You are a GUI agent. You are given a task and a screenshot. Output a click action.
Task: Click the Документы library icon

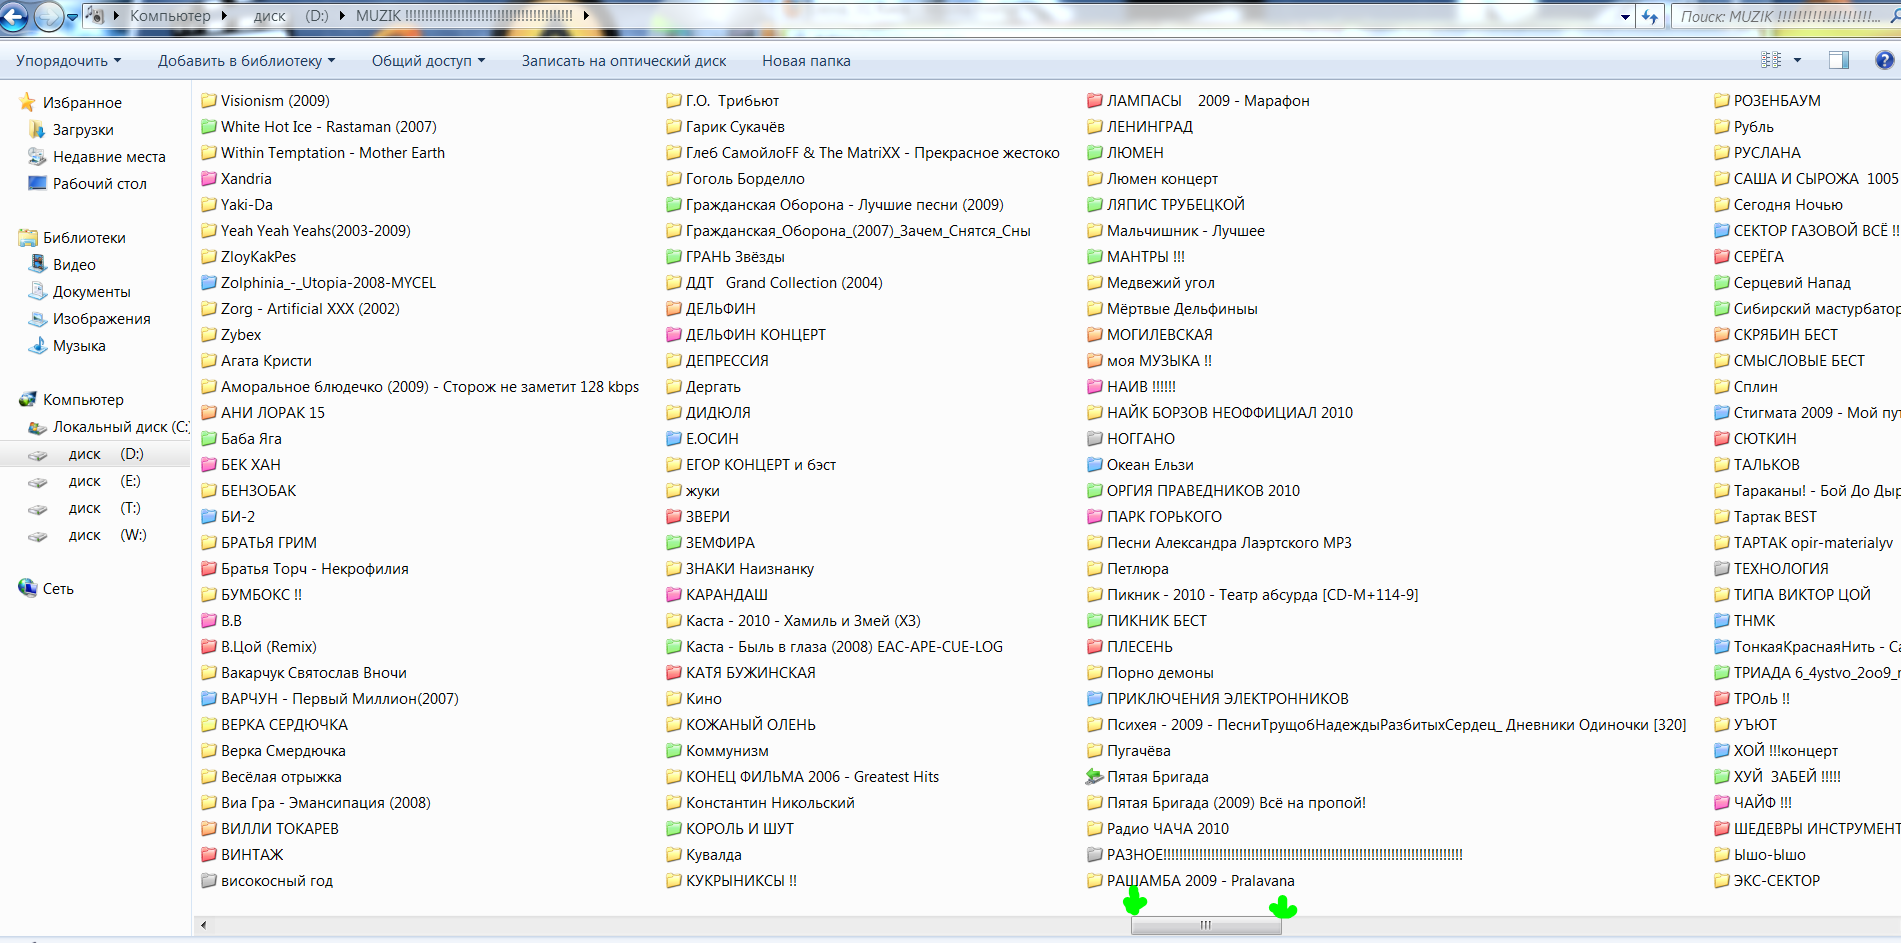[x=37, y=291]
